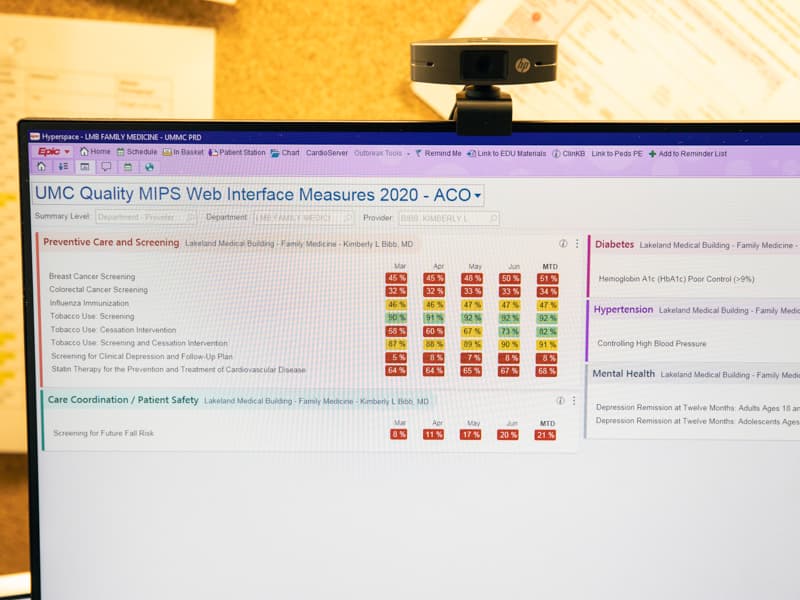
Task: Select Depression Remission Adults measure
Action: [697, 408]
